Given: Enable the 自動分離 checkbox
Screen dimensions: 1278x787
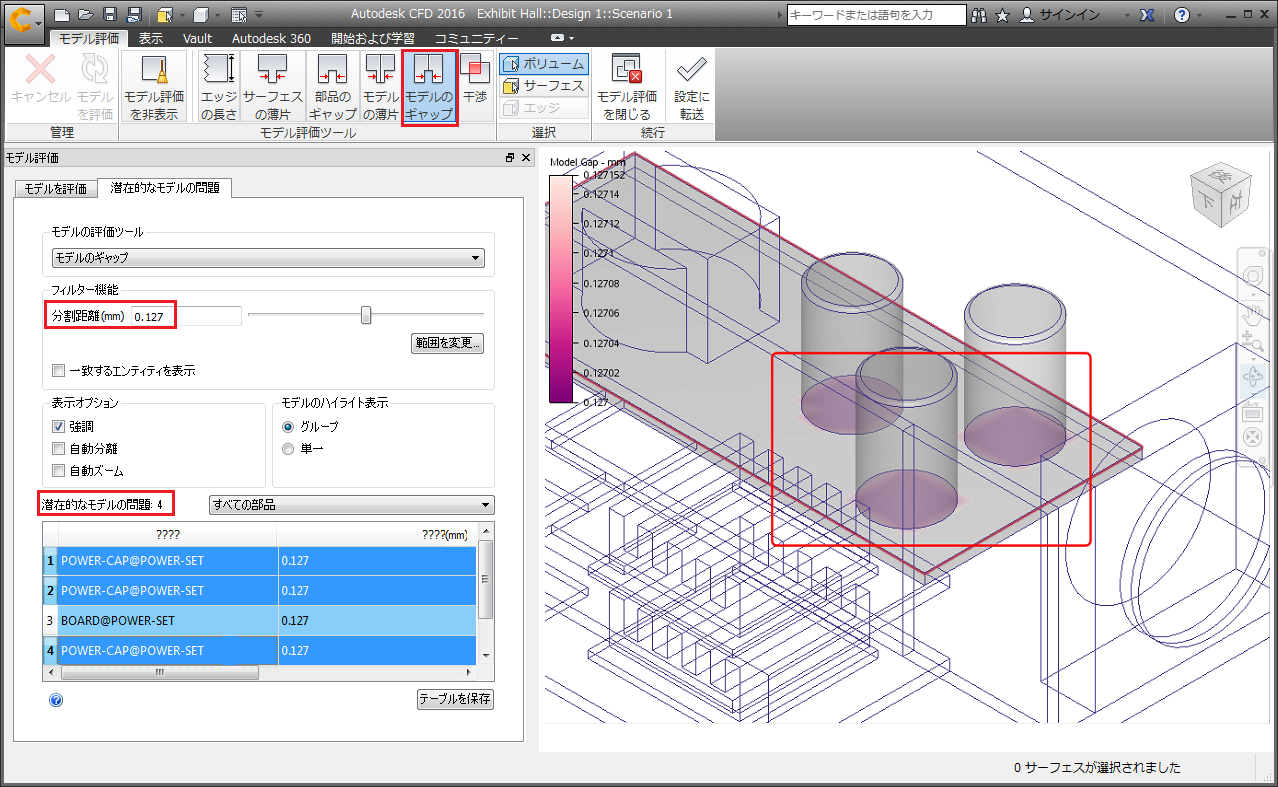Looking at the screenshot, I should coord(58,448).
